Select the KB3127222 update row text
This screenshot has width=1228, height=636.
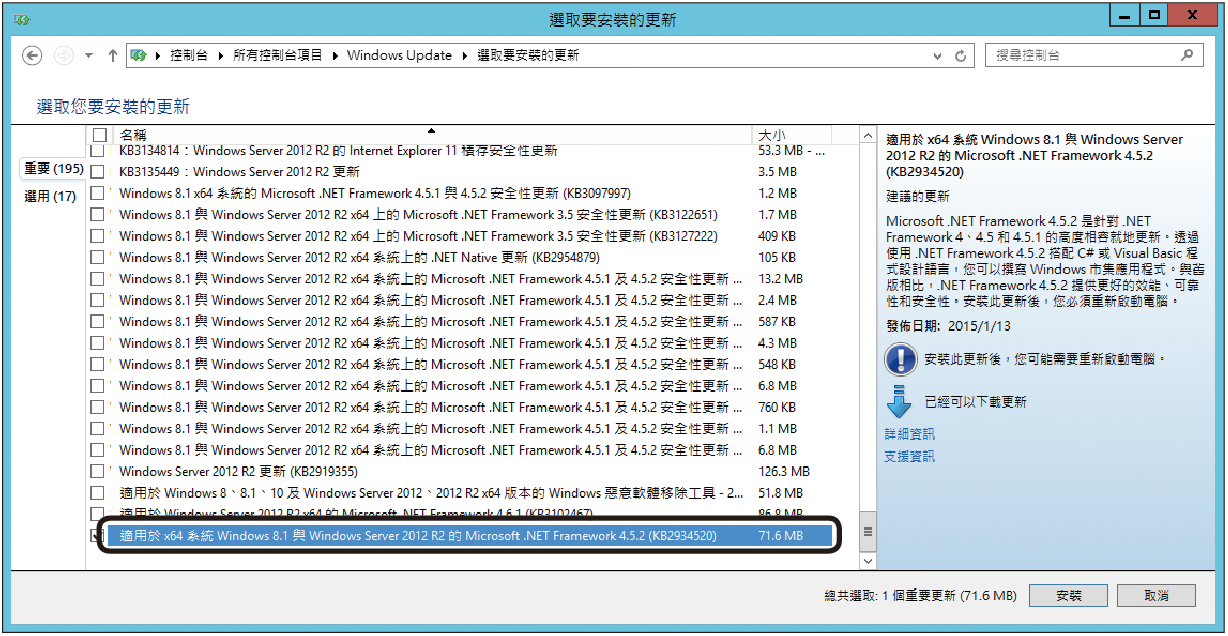click(418, 236)
